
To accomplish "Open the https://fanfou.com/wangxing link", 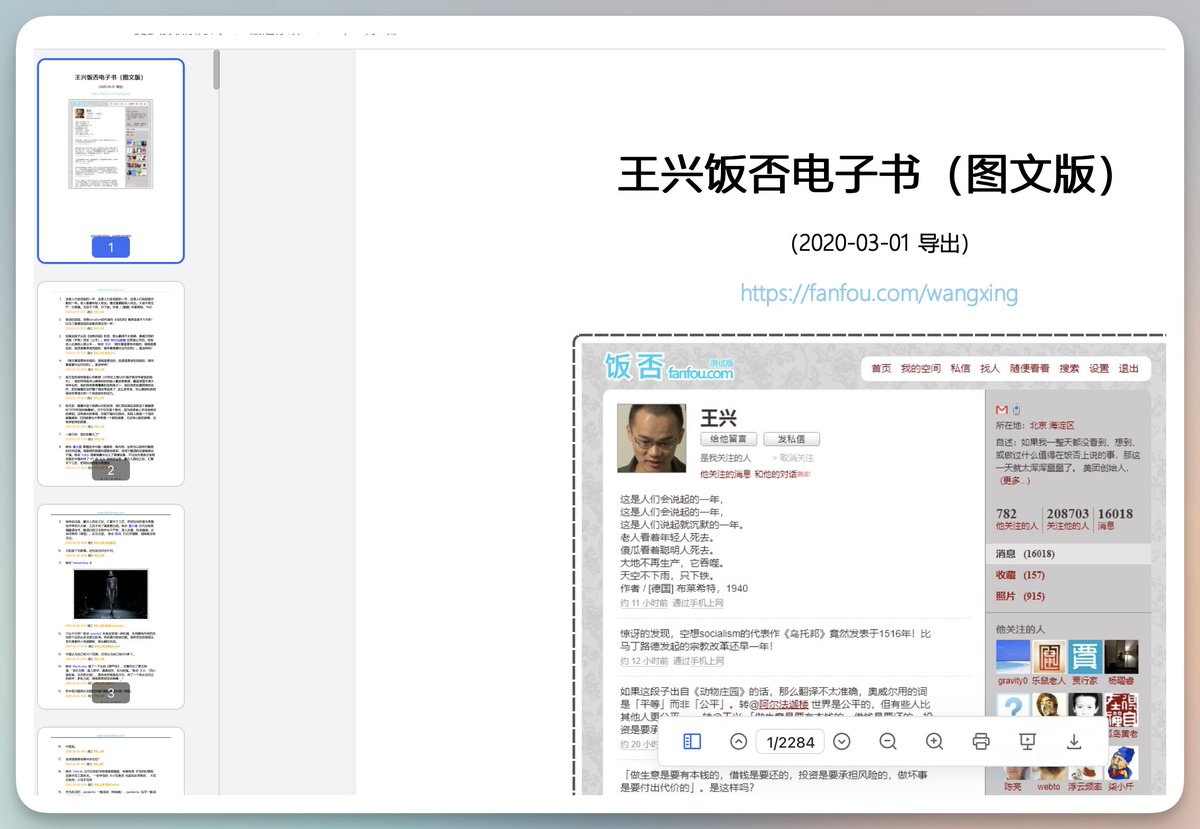I will pyautogui.click(x=879, y=293).
